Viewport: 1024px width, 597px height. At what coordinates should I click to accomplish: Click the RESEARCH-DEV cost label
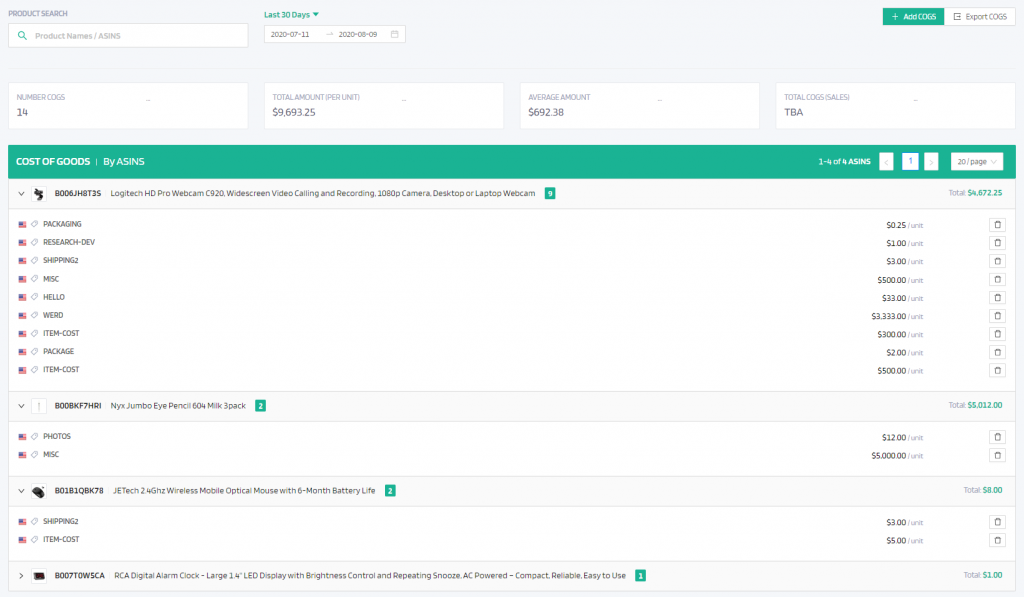click(x=69, y=242)
